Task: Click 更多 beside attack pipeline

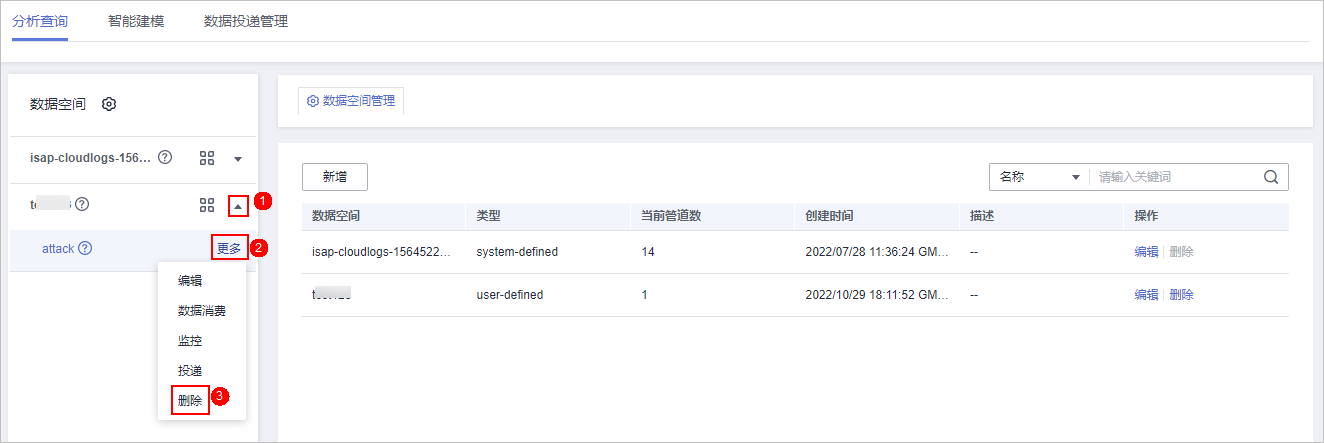Action: (229, 248)
